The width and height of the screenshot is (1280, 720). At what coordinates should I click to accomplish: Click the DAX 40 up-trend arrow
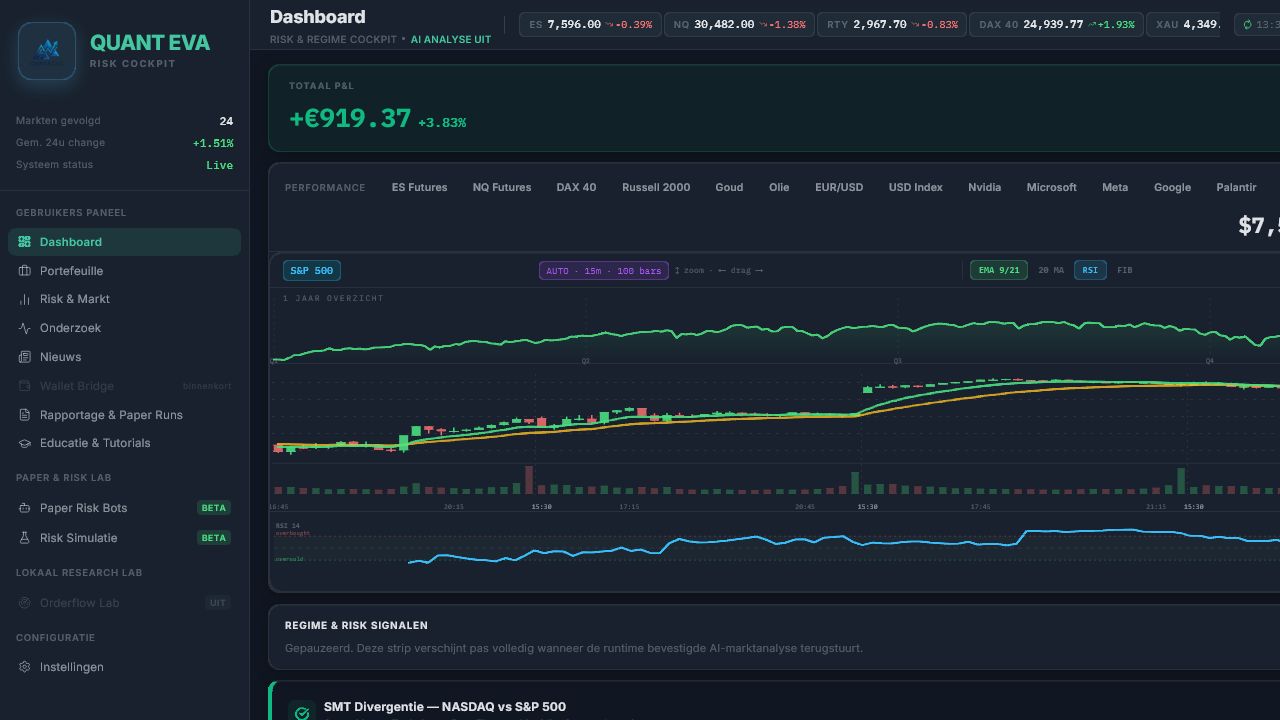1092,24
